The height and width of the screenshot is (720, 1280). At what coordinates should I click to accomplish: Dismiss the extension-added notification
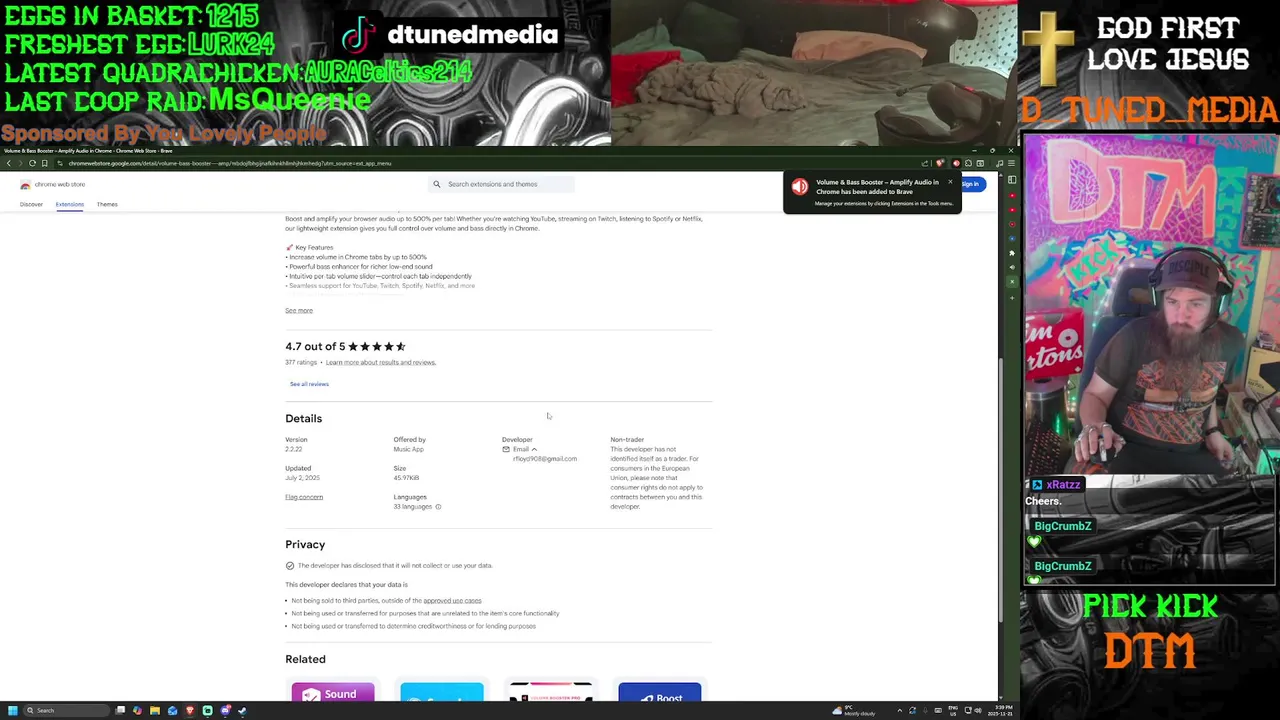coord(950,182)
